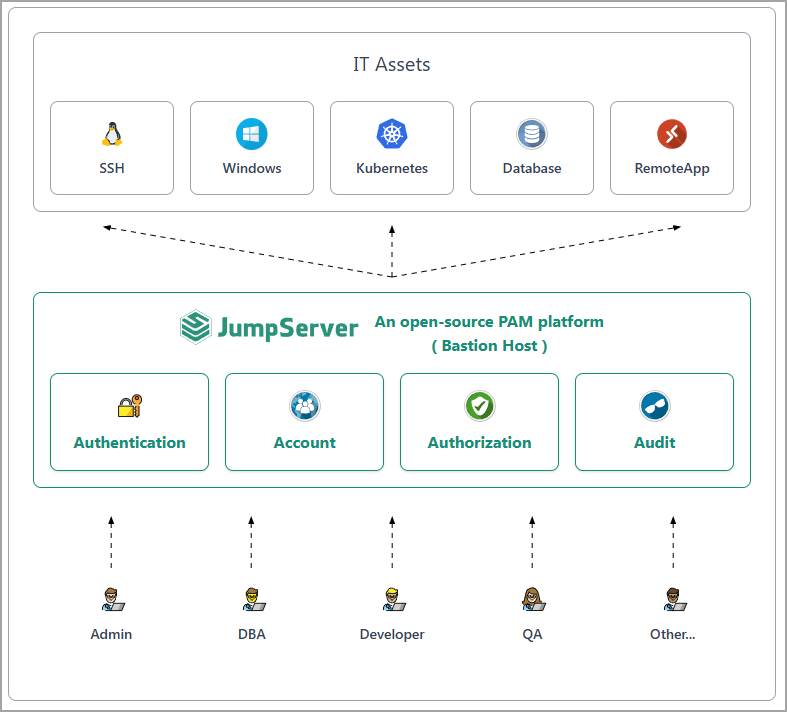Image resolution: width=787 pixels, height=712 pixels.
Task: Click the Authentication lock and key icon
Action: coord(129,406)
